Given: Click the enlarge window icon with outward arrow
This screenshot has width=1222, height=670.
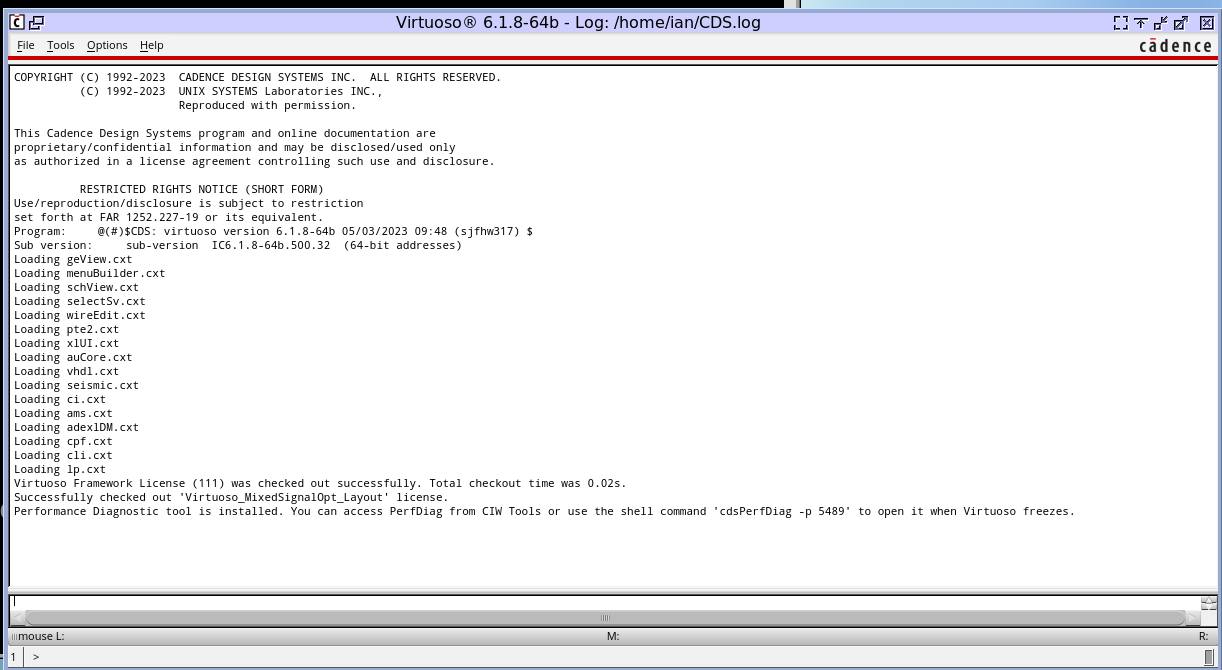Looking at the screenshot, I should coord(1181,22).
